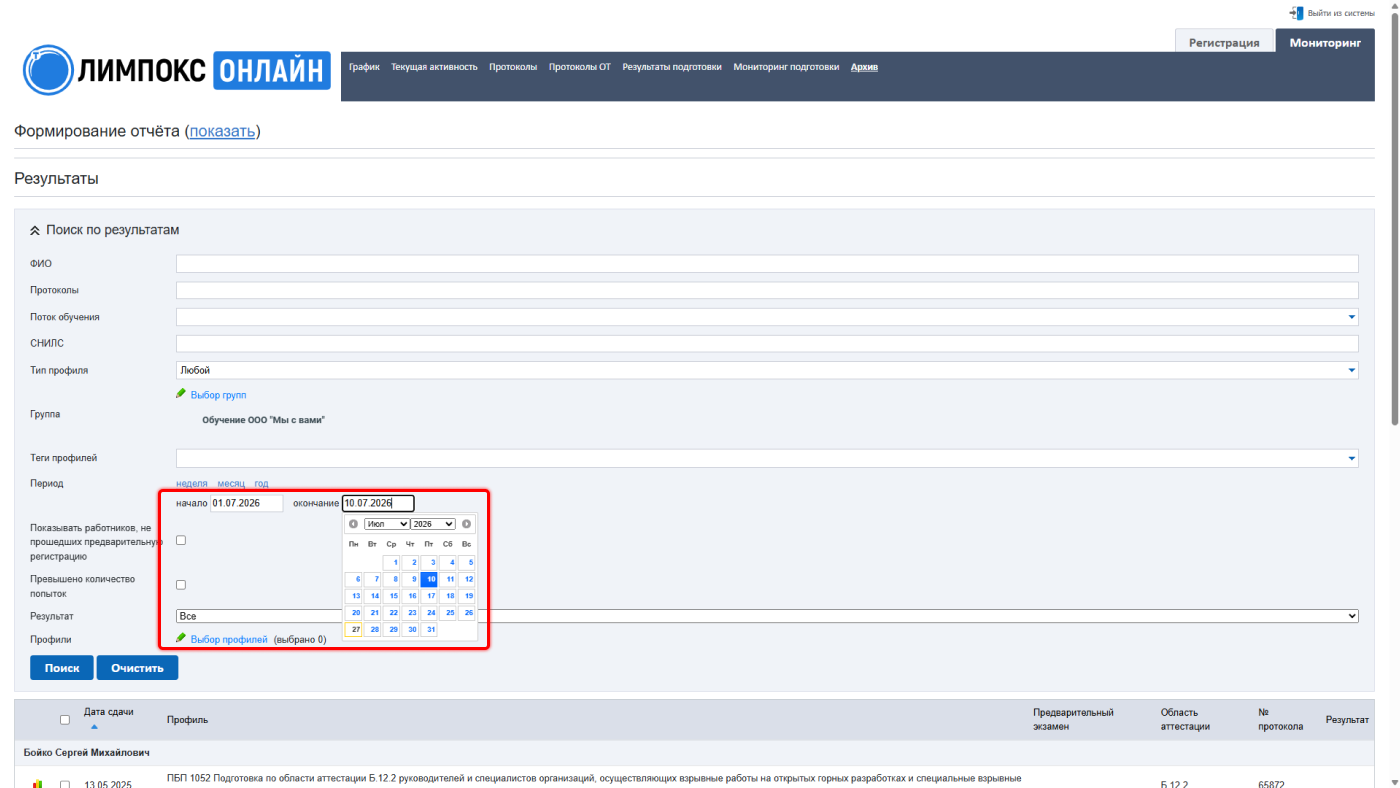
Task: Open the 'Архив' menu item
Action: [x=864, y=67]
